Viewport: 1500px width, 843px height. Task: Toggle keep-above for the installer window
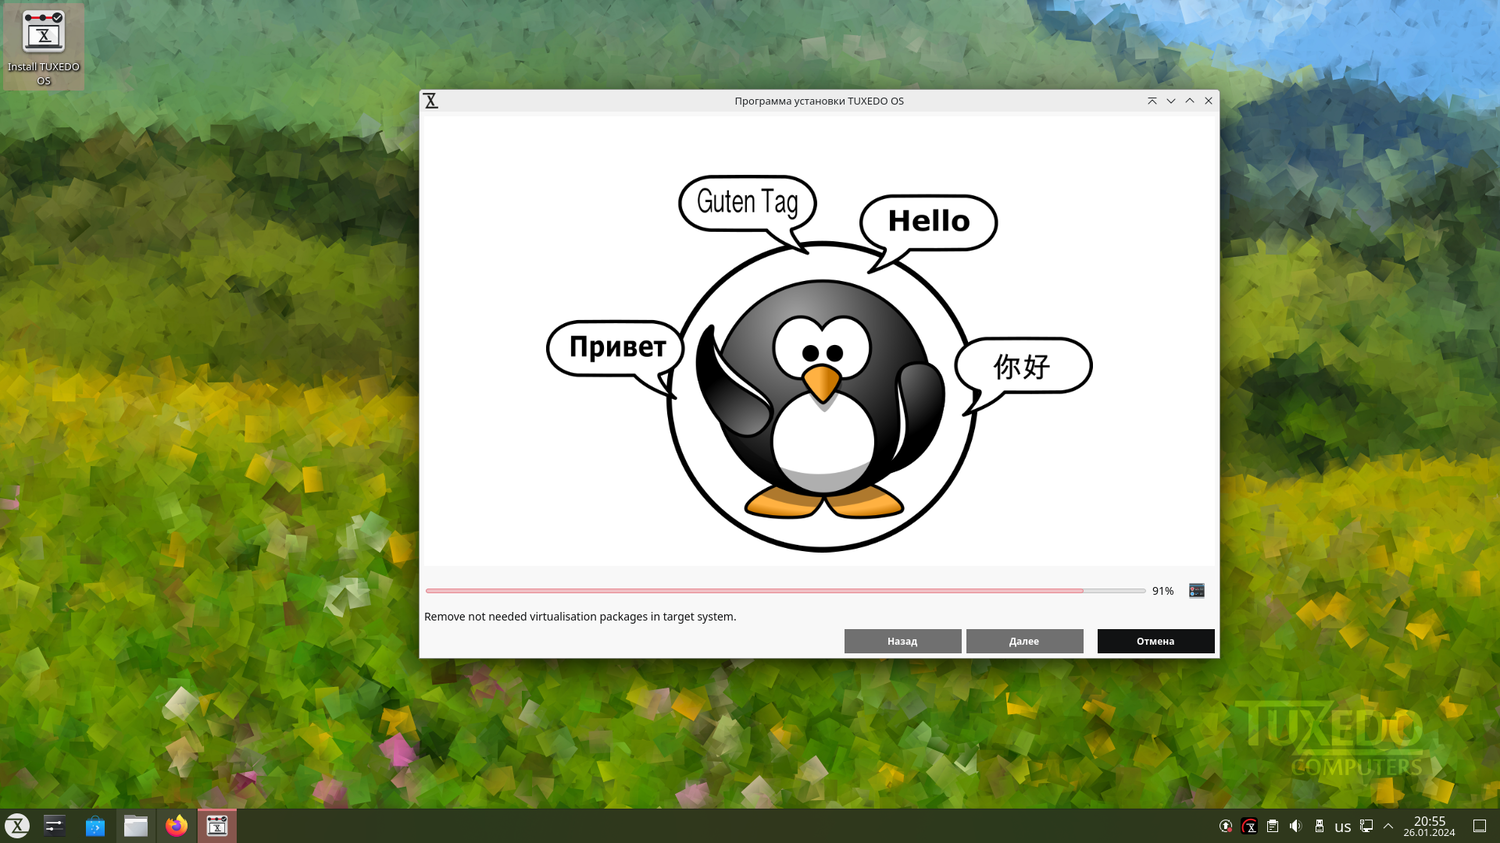[x=1152, y=101]
